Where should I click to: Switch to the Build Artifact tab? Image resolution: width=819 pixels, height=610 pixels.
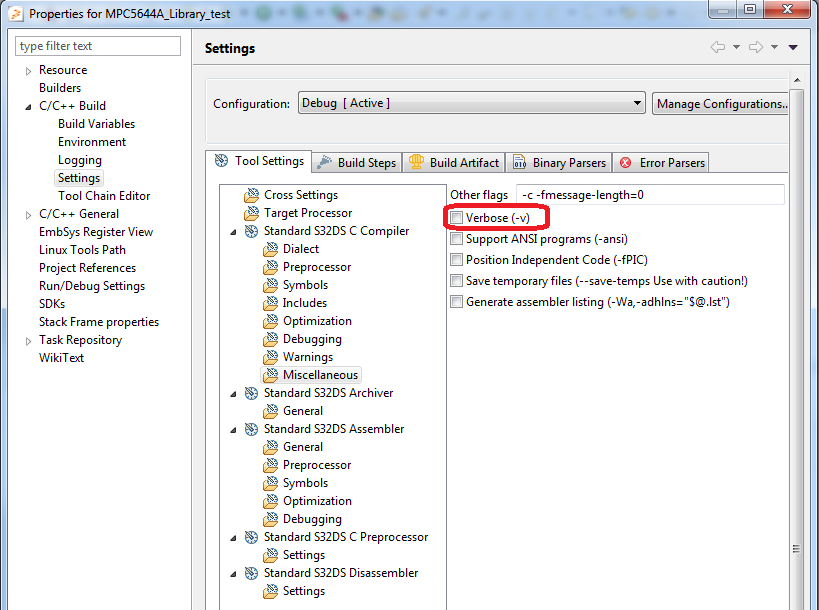[454, 162]
